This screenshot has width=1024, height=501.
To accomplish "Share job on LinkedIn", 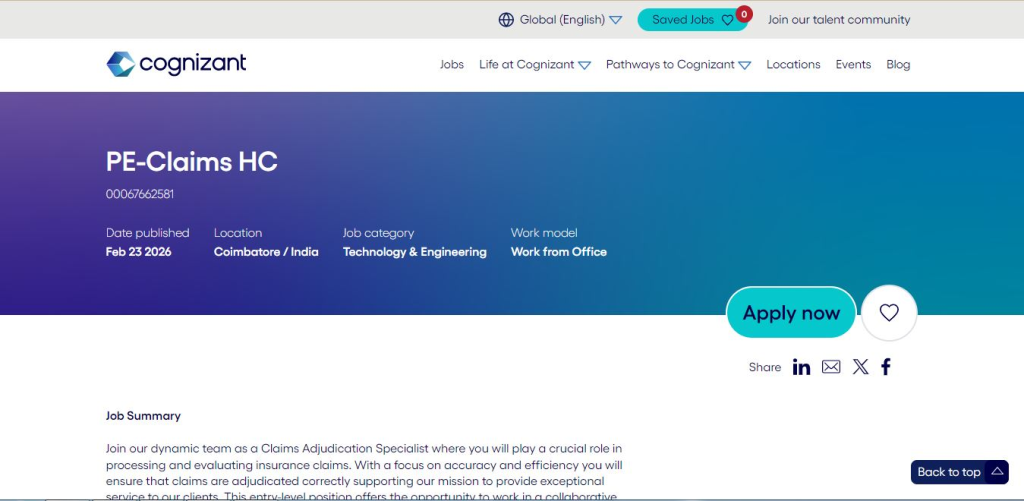I will pos(801,367).
